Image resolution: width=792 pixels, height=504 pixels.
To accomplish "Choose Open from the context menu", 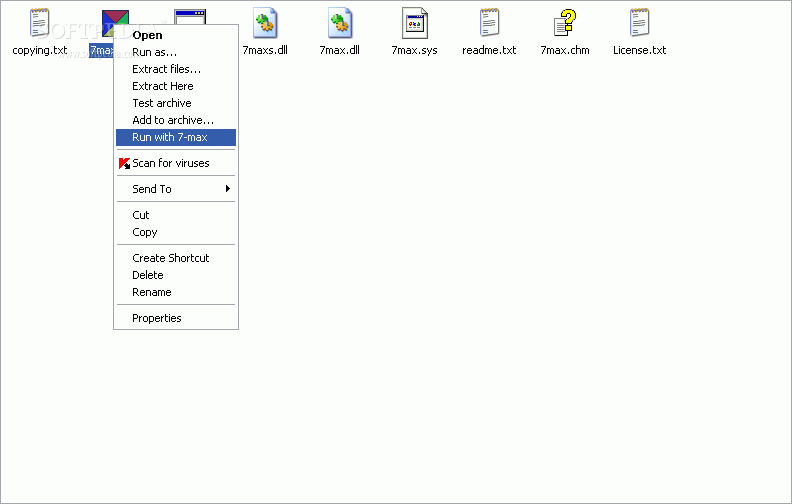I will click(176, 35).
